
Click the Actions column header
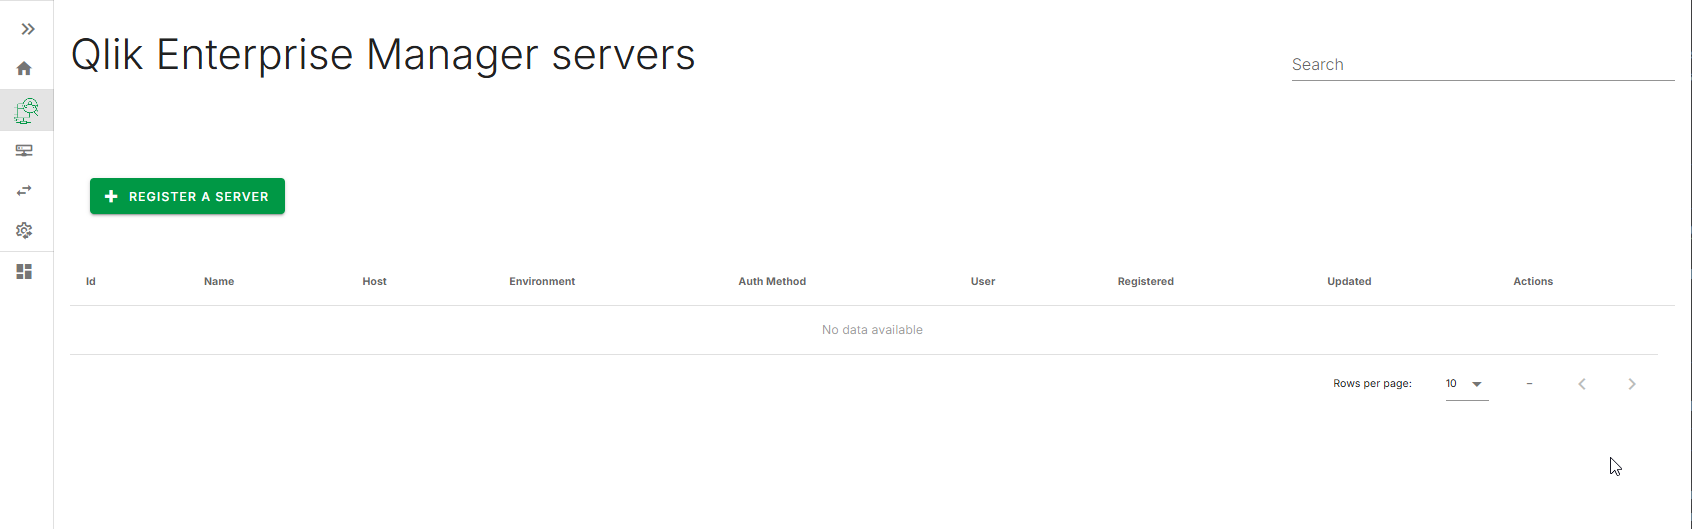point(1533,282)
